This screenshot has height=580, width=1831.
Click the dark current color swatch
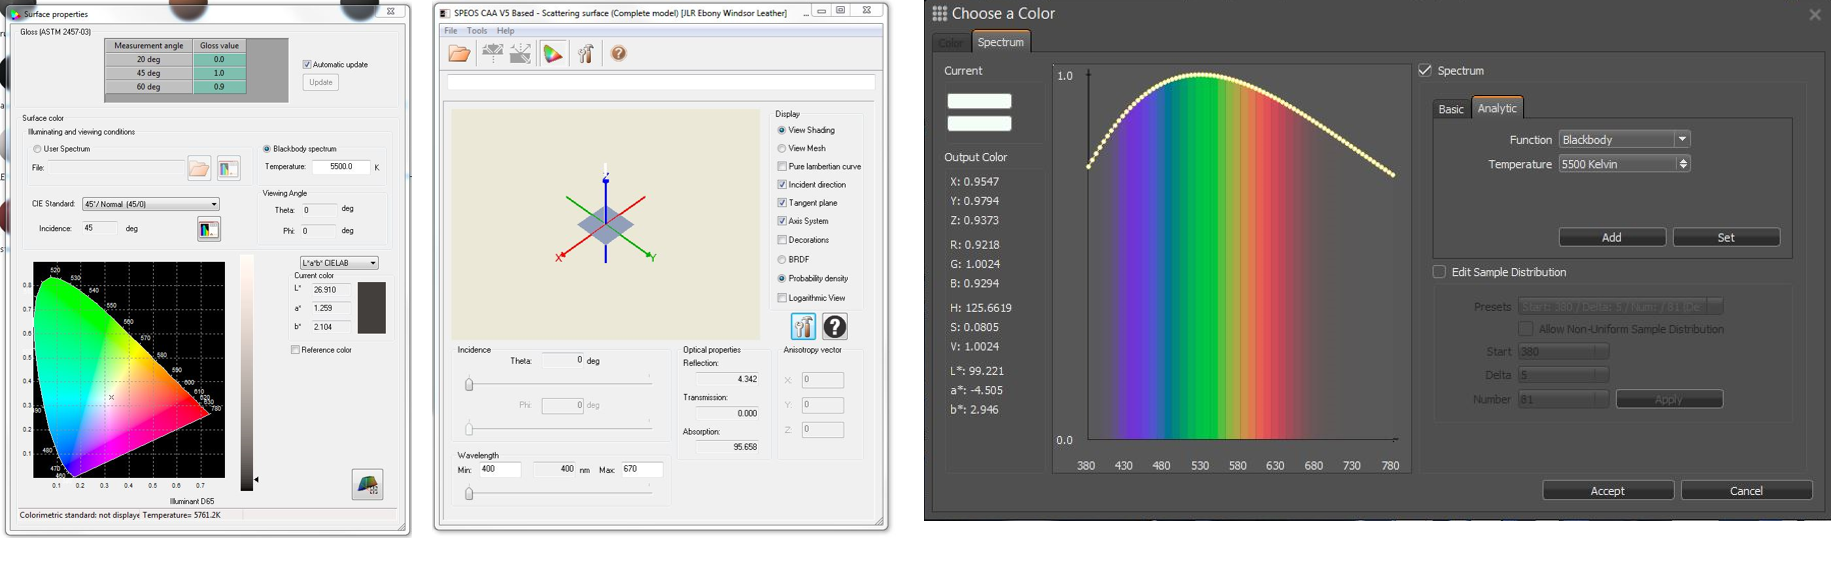[372, 307]
